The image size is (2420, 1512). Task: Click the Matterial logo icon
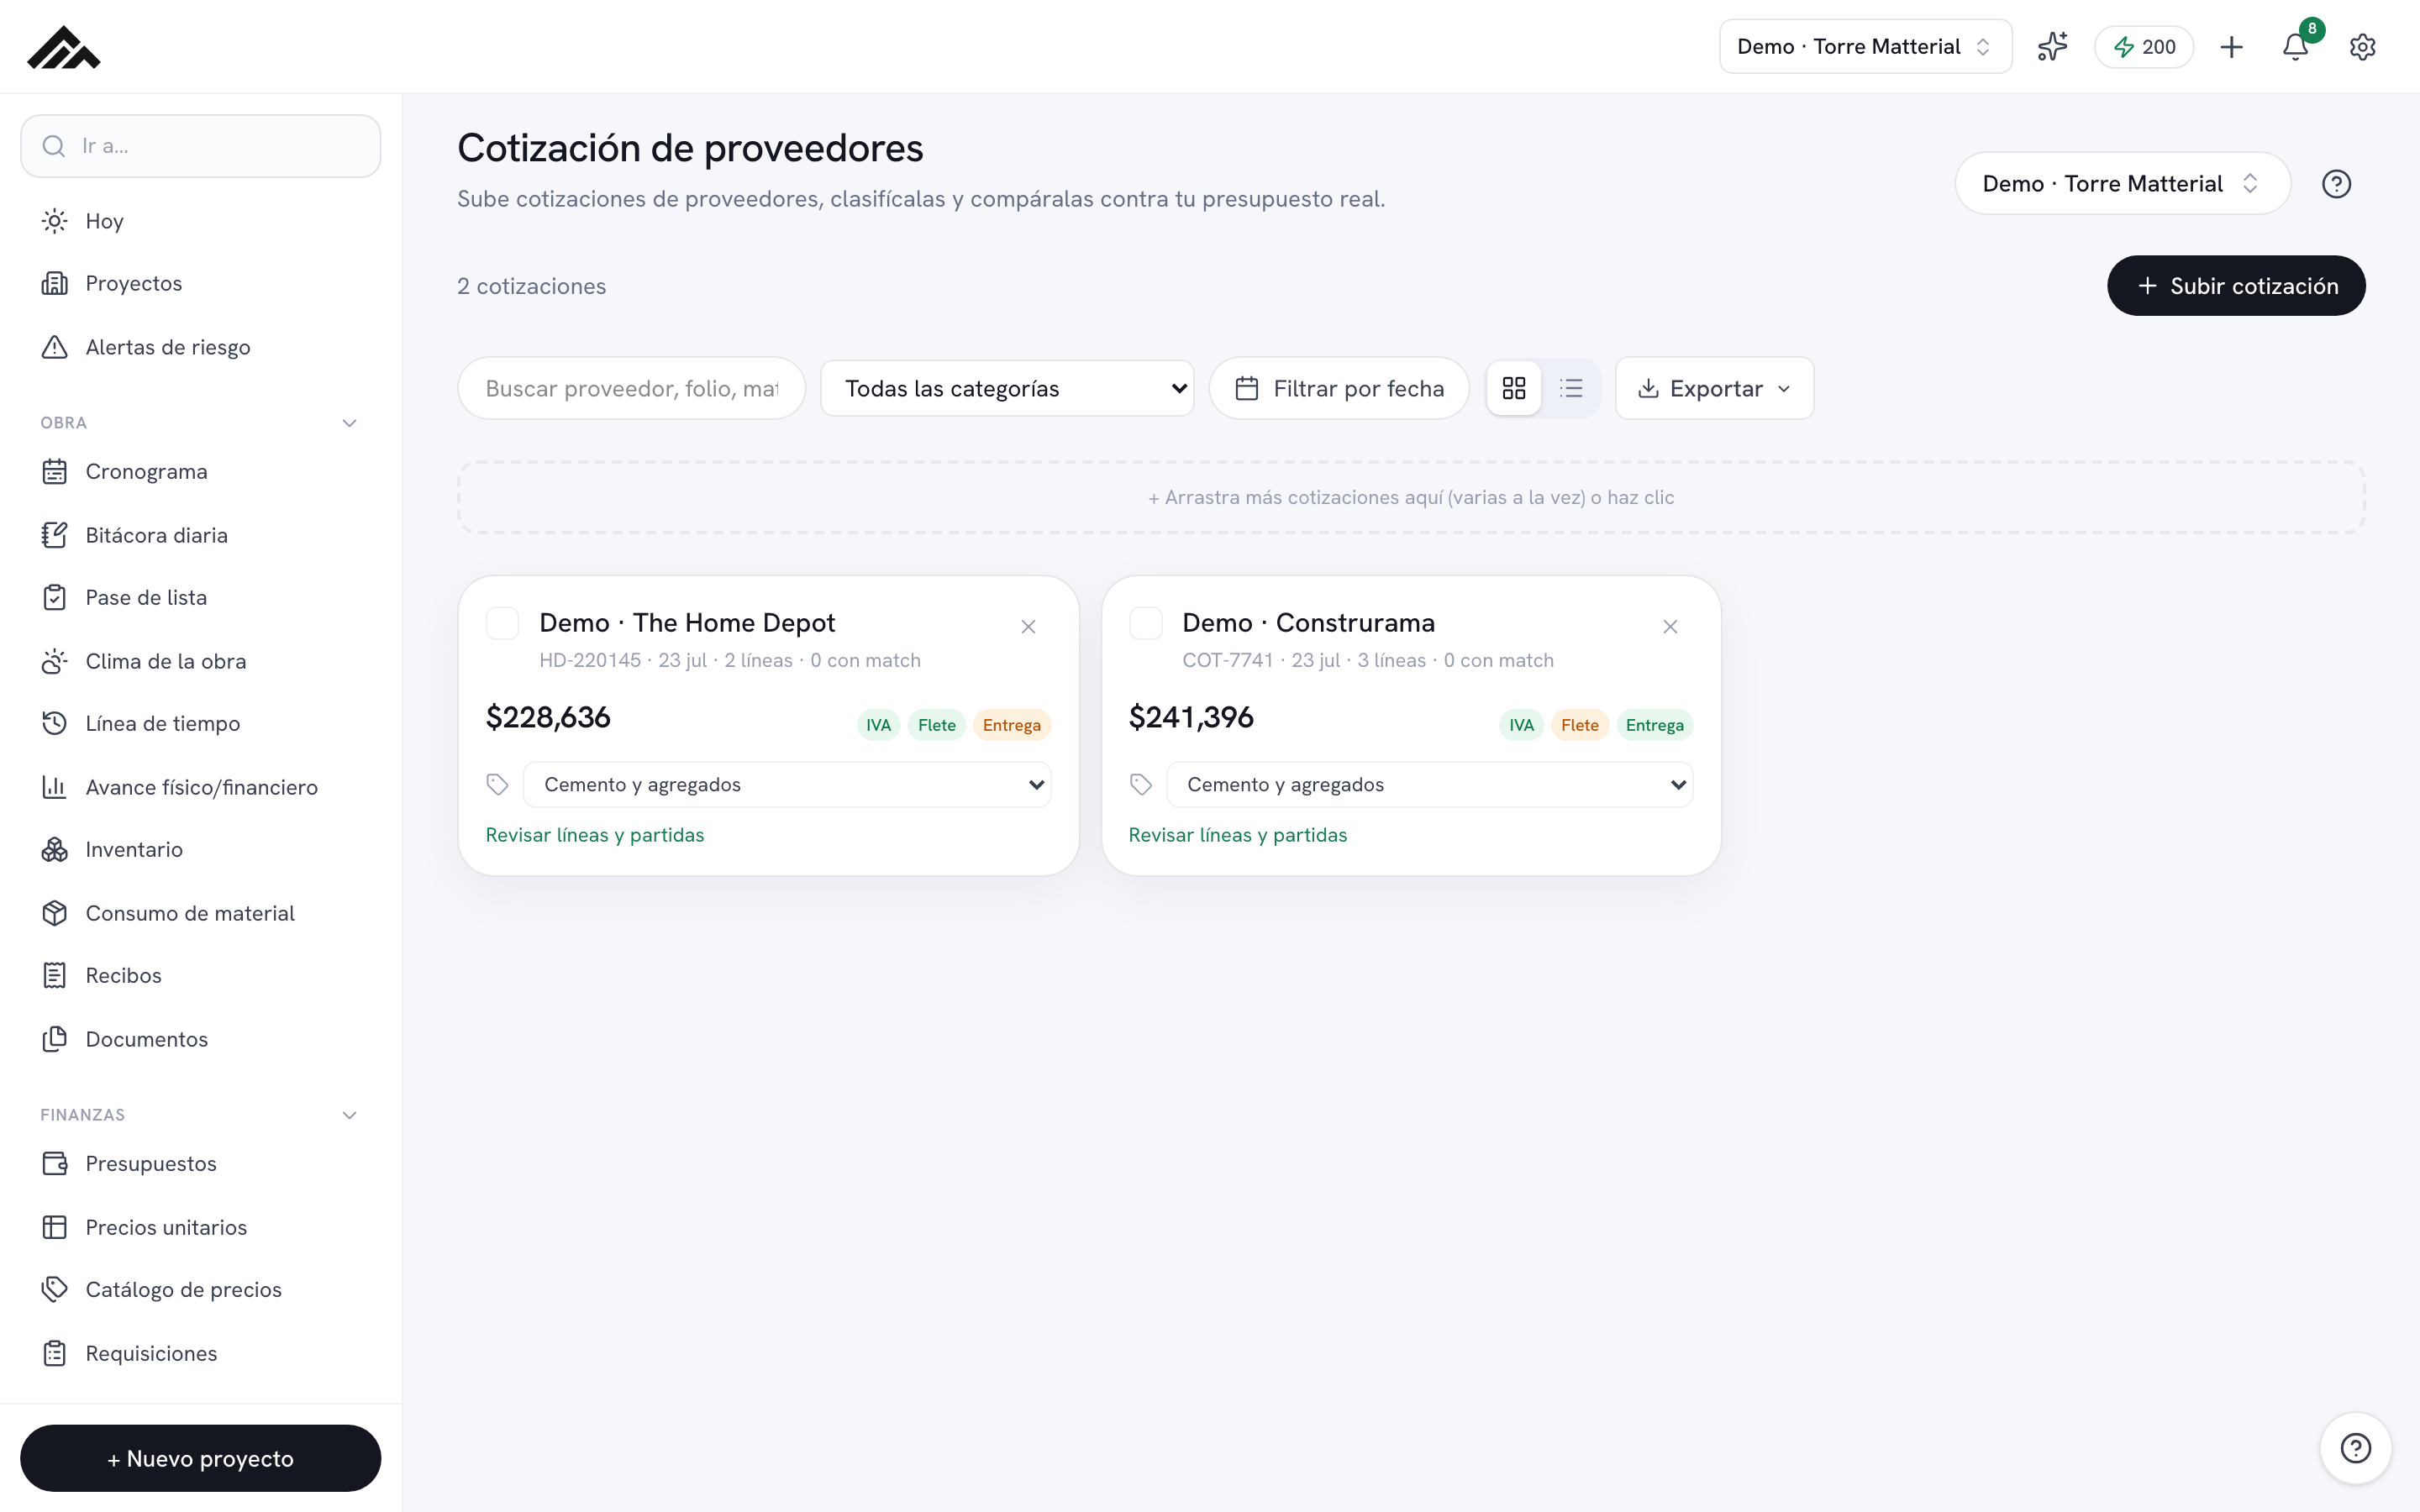63,47
